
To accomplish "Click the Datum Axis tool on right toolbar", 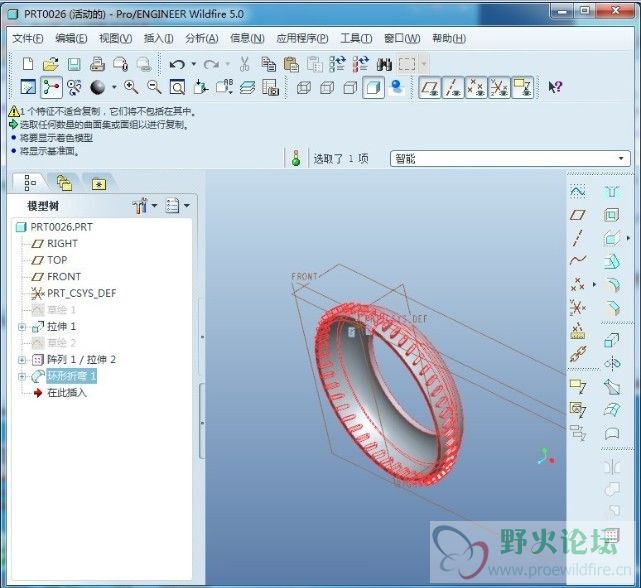I will coord(577,238).
